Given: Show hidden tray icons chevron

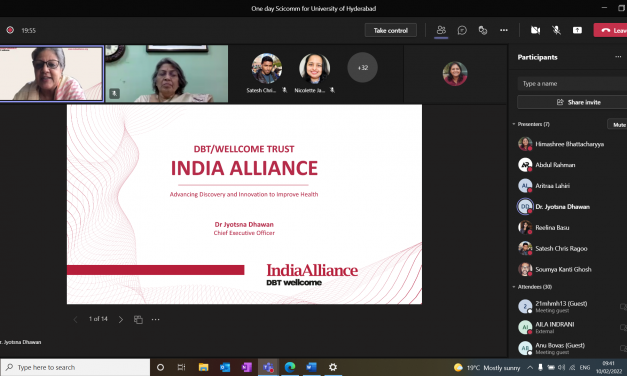Looking at the screenshot, I should pos(530,368).
